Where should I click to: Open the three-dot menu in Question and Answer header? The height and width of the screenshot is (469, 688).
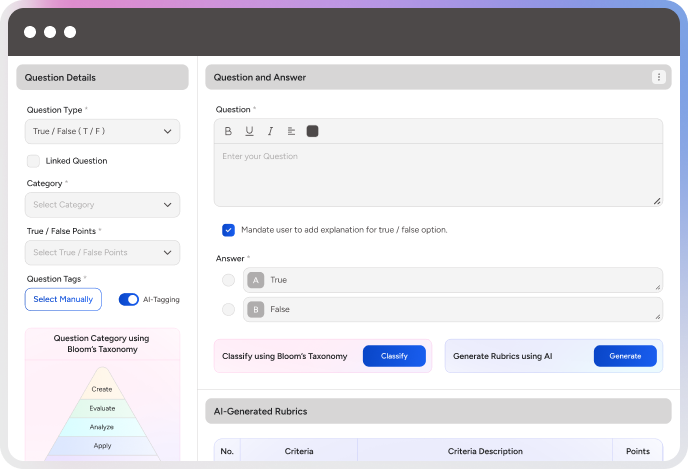point(658,77)
